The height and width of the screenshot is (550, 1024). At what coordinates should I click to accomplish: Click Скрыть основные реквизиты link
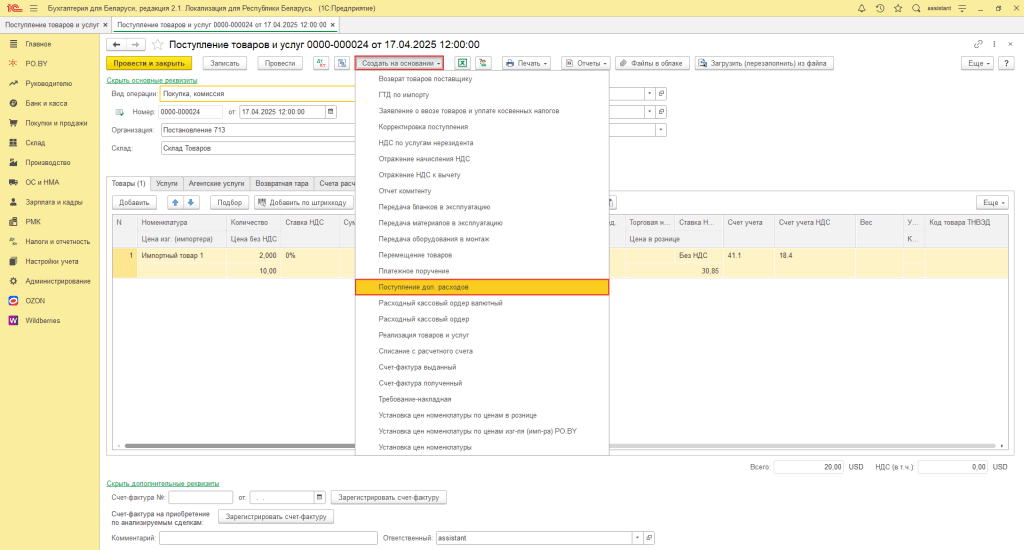tap(152, 80)
